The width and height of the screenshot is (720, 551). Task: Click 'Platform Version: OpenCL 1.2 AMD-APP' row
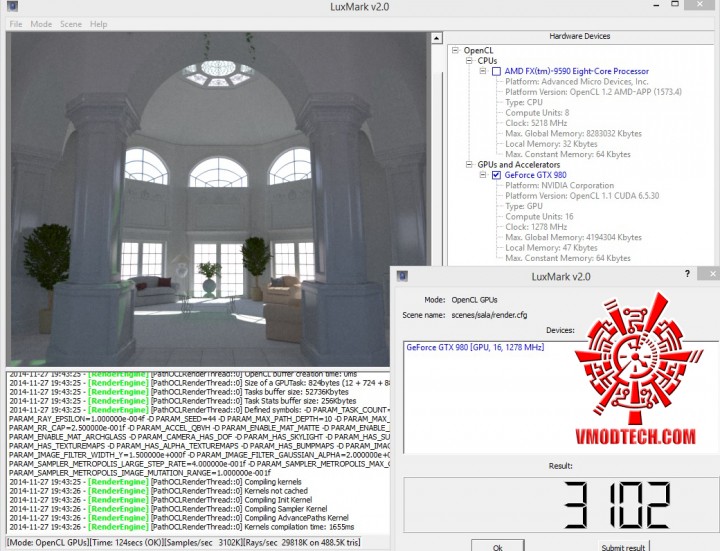tap(593, 92)
